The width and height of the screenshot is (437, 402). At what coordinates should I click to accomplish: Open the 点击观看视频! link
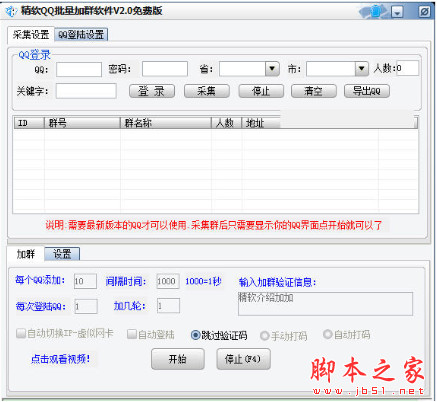[x=60, y=359]
